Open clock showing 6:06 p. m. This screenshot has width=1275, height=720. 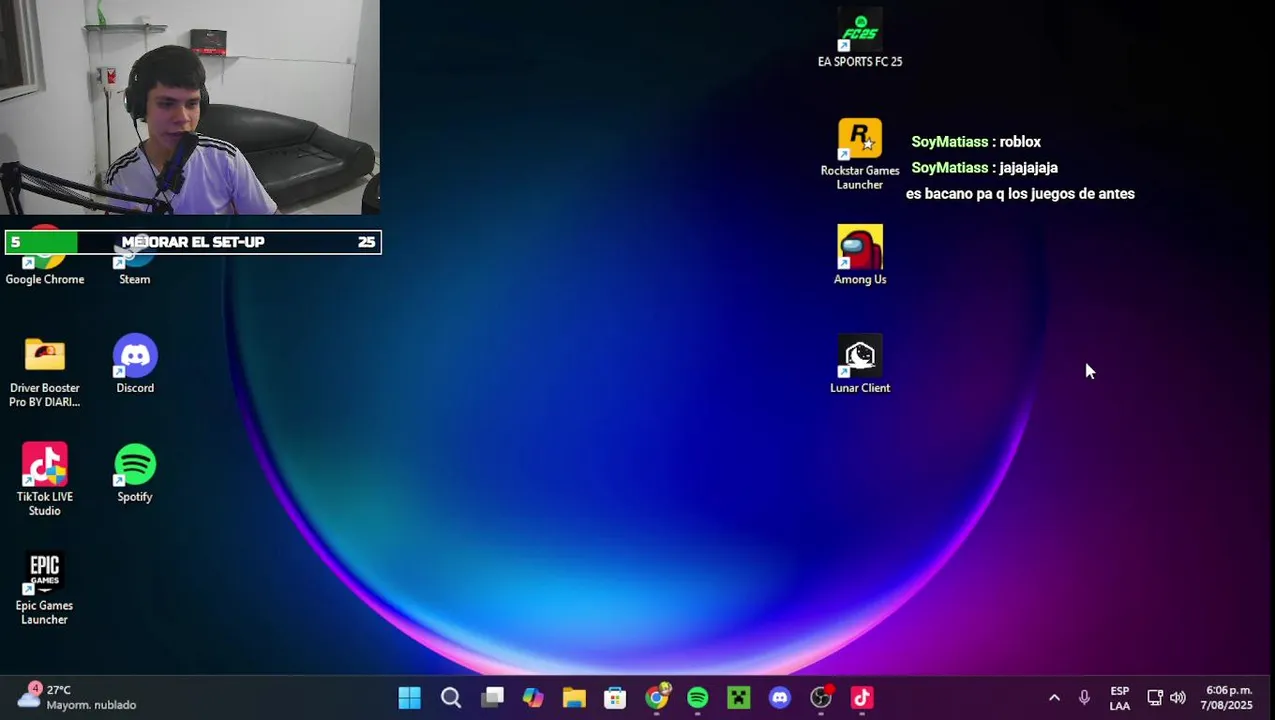point(1228,698)
